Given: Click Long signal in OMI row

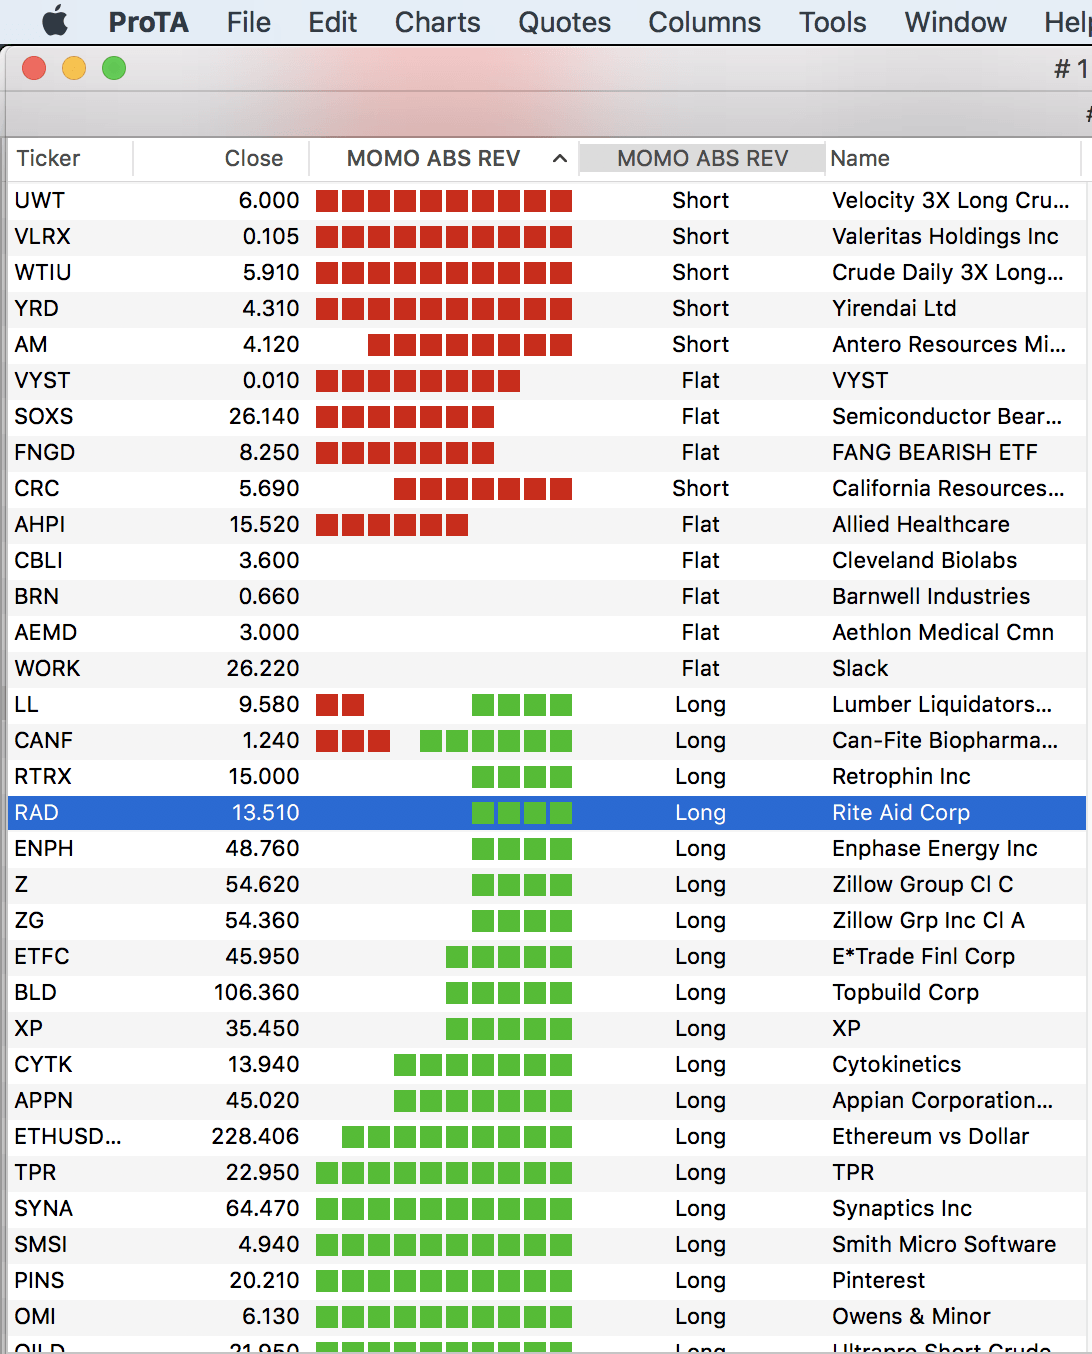Looking at the screenshot, I should coord(700,1316).
